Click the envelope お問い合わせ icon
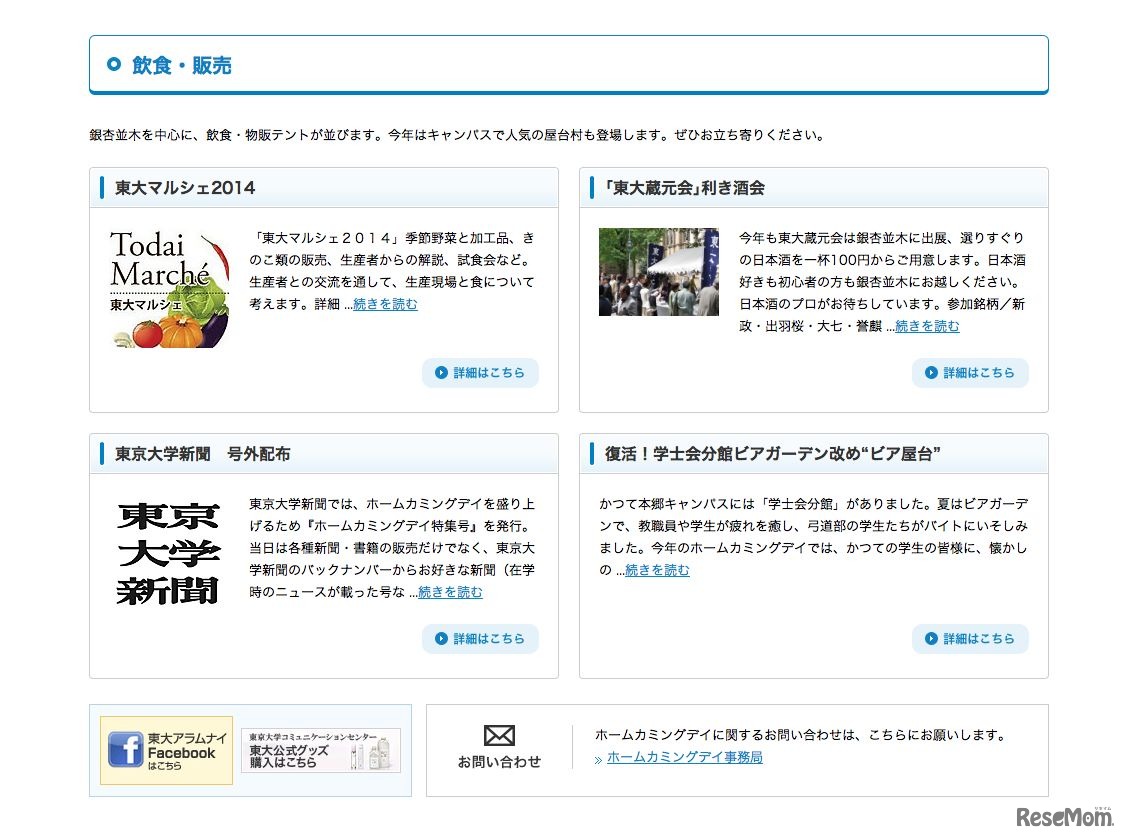This screenshot has width=1127, height=840. tap(499, 736)
